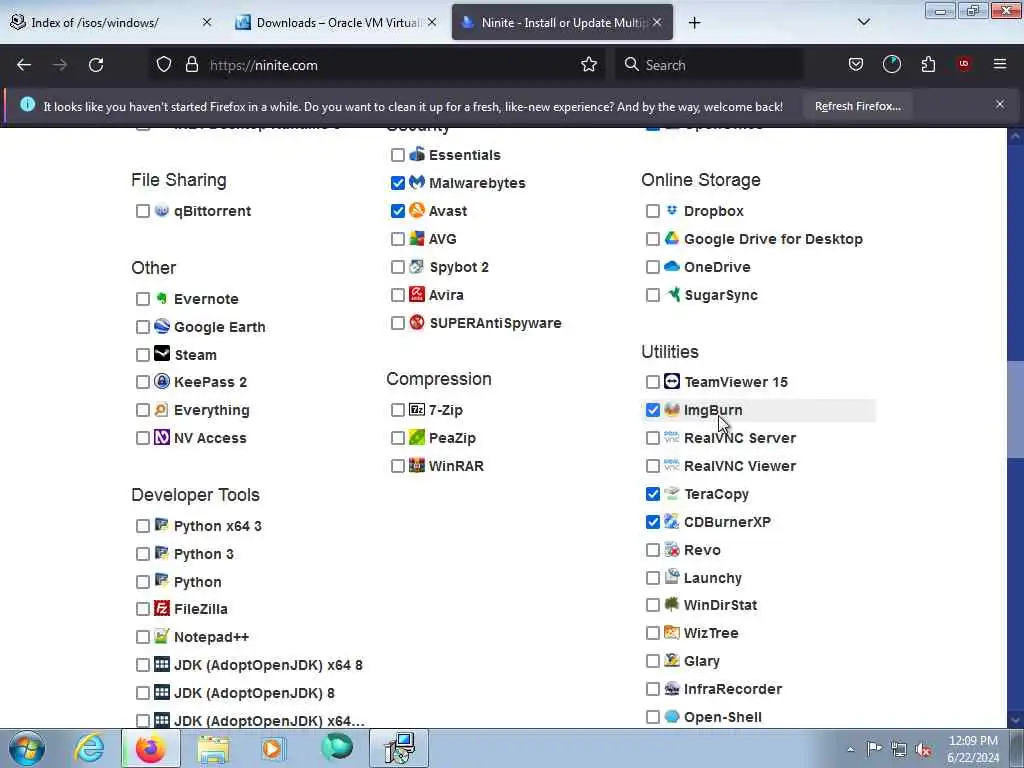Uncheck the Avast checkbox
The height and width of the screenshot is (768, 1024).
(x=398, y=211)
